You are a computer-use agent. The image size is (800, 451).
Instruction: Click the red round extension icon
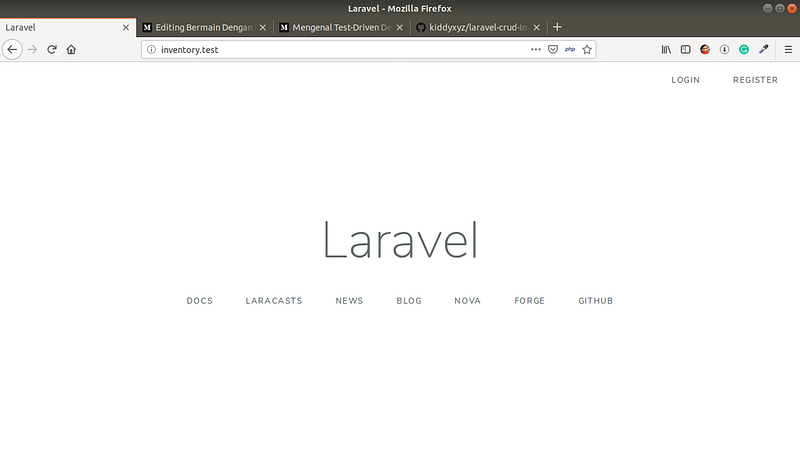[x=705, y=49]
